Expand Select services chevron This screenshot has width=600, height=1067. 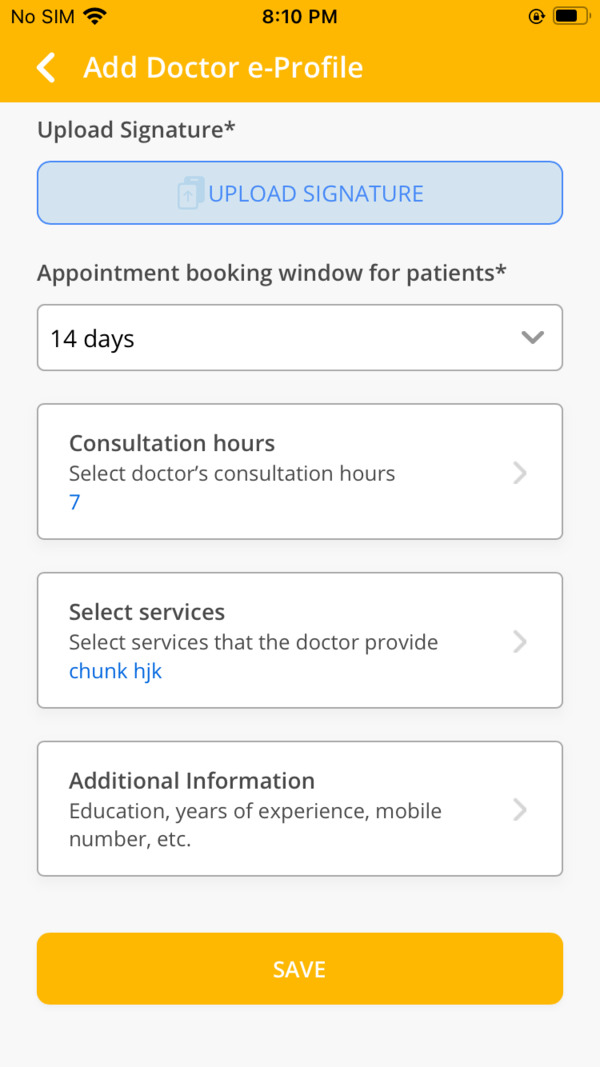pyautogui.click(x=520, y=641)
